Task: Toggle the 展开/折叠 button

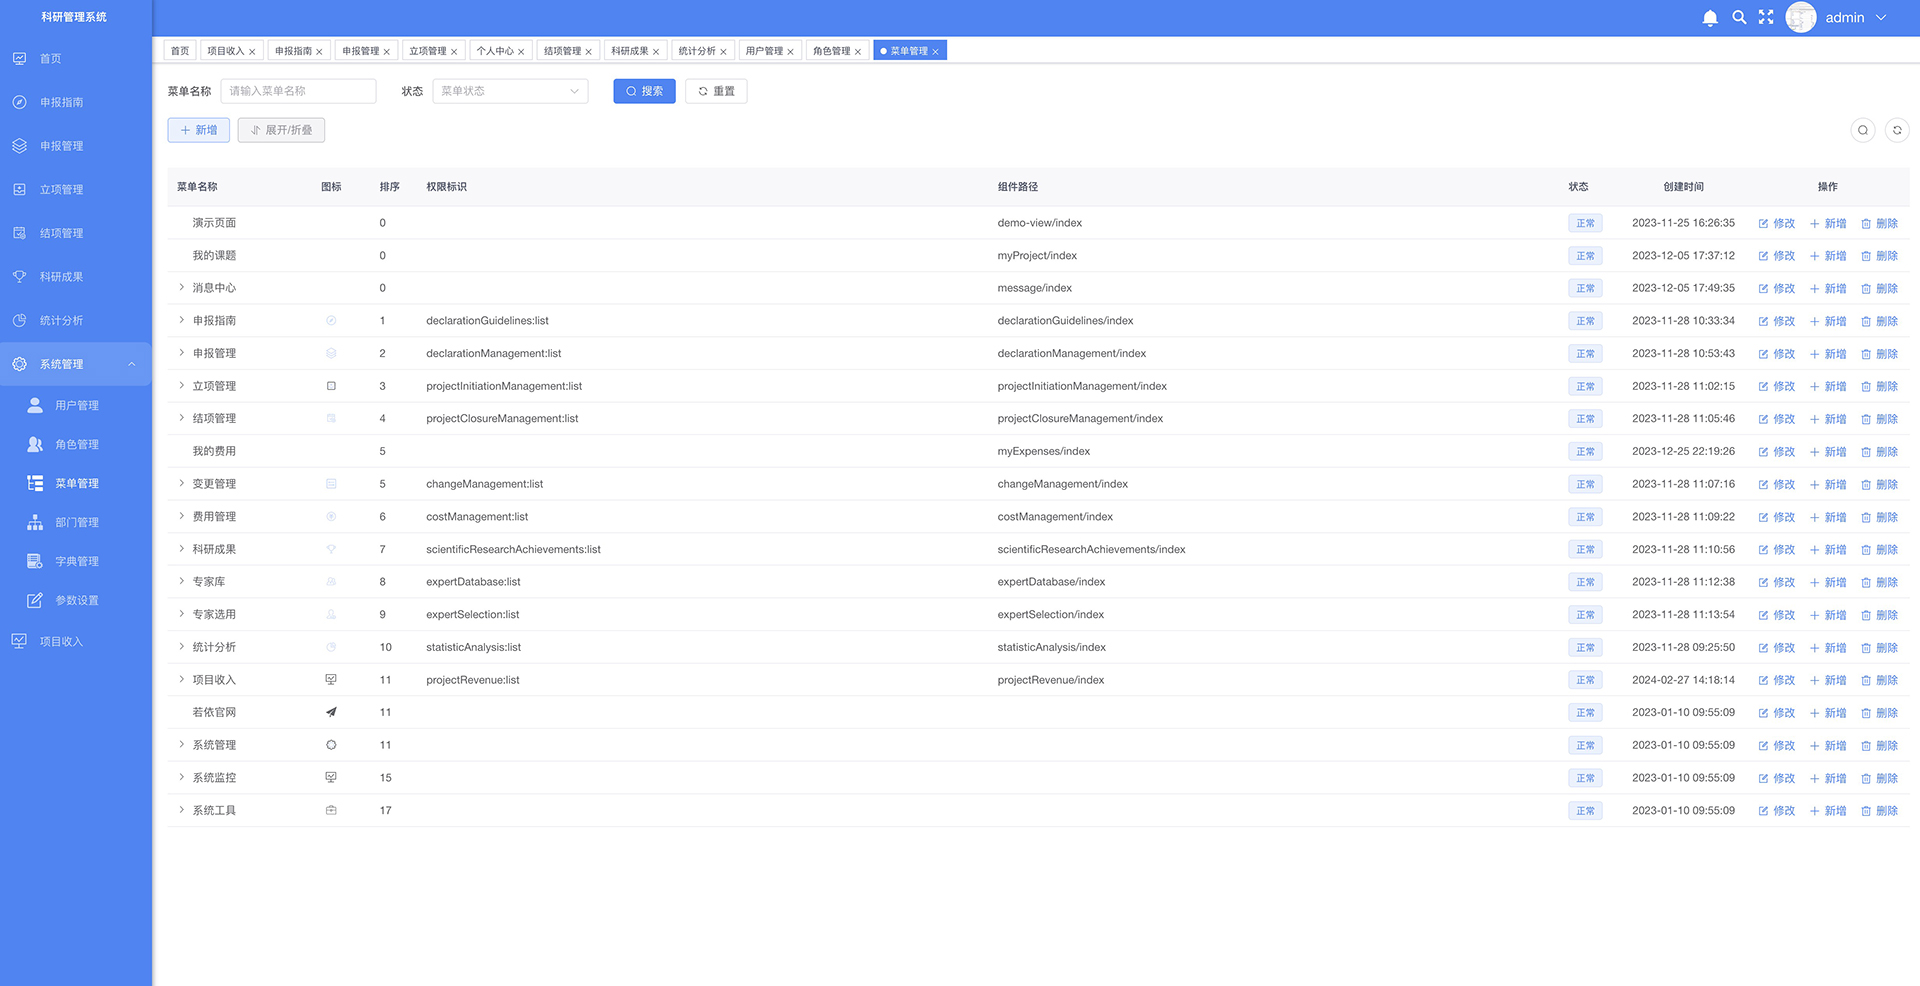Action: click(281, 130)
